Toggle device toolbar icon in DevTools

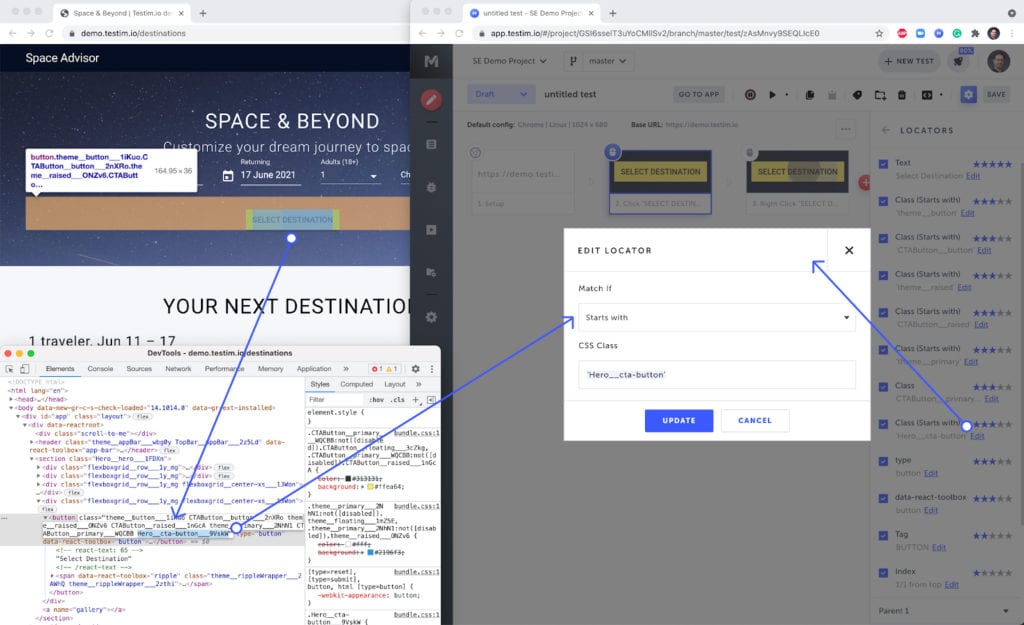coord(24,369)
